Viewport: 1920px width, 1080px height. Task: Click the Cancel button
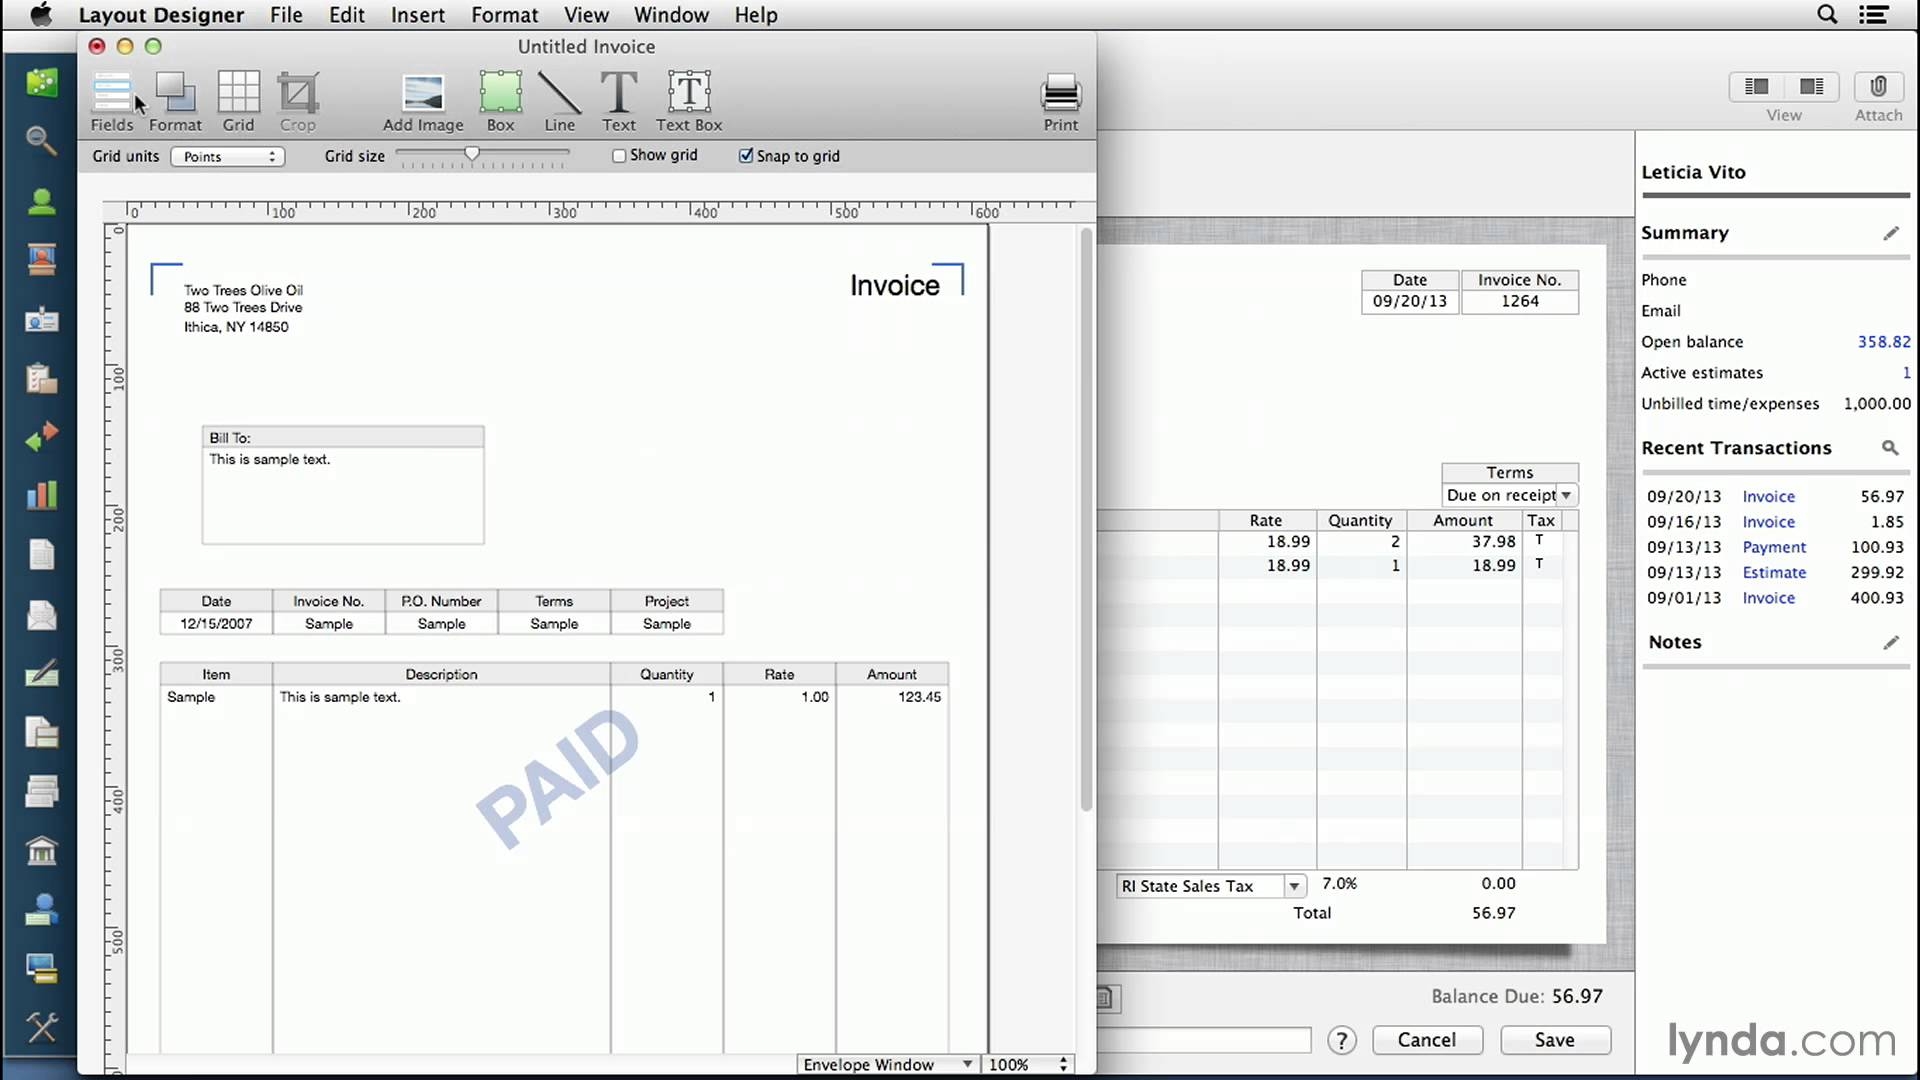(1425, 1039)
